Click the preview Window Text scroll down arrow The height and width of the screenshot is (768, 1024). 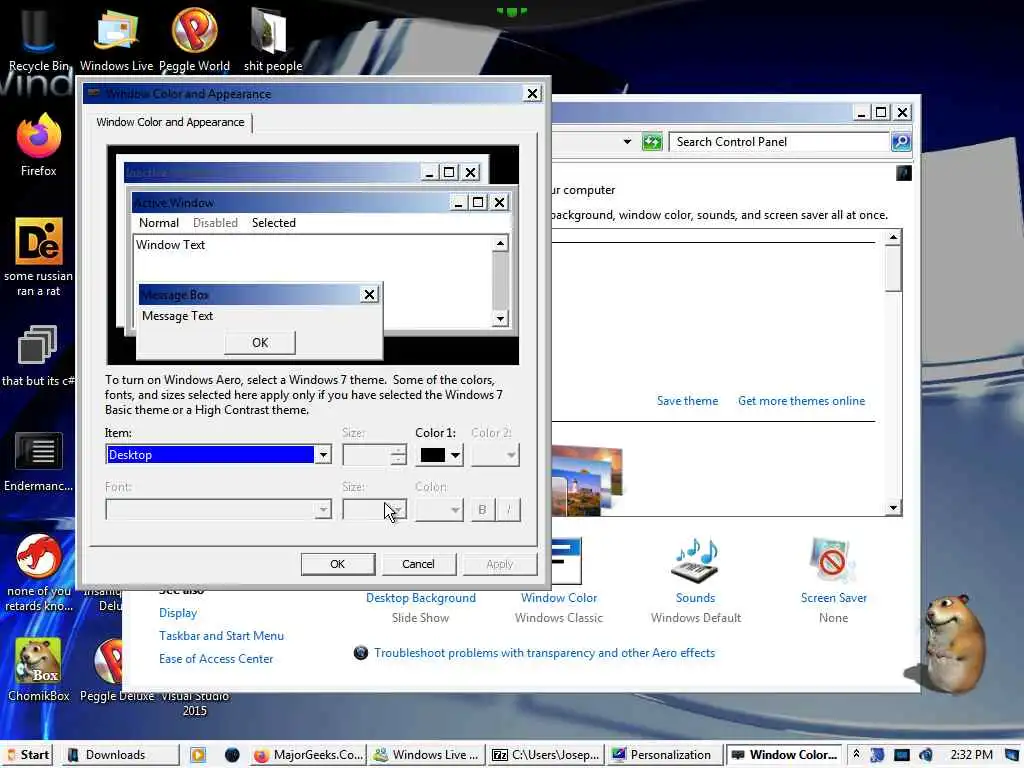point(500,319)
